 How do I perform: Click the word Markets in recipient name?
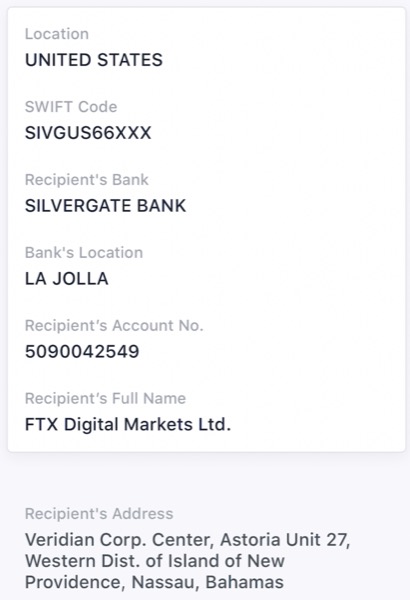158,424
